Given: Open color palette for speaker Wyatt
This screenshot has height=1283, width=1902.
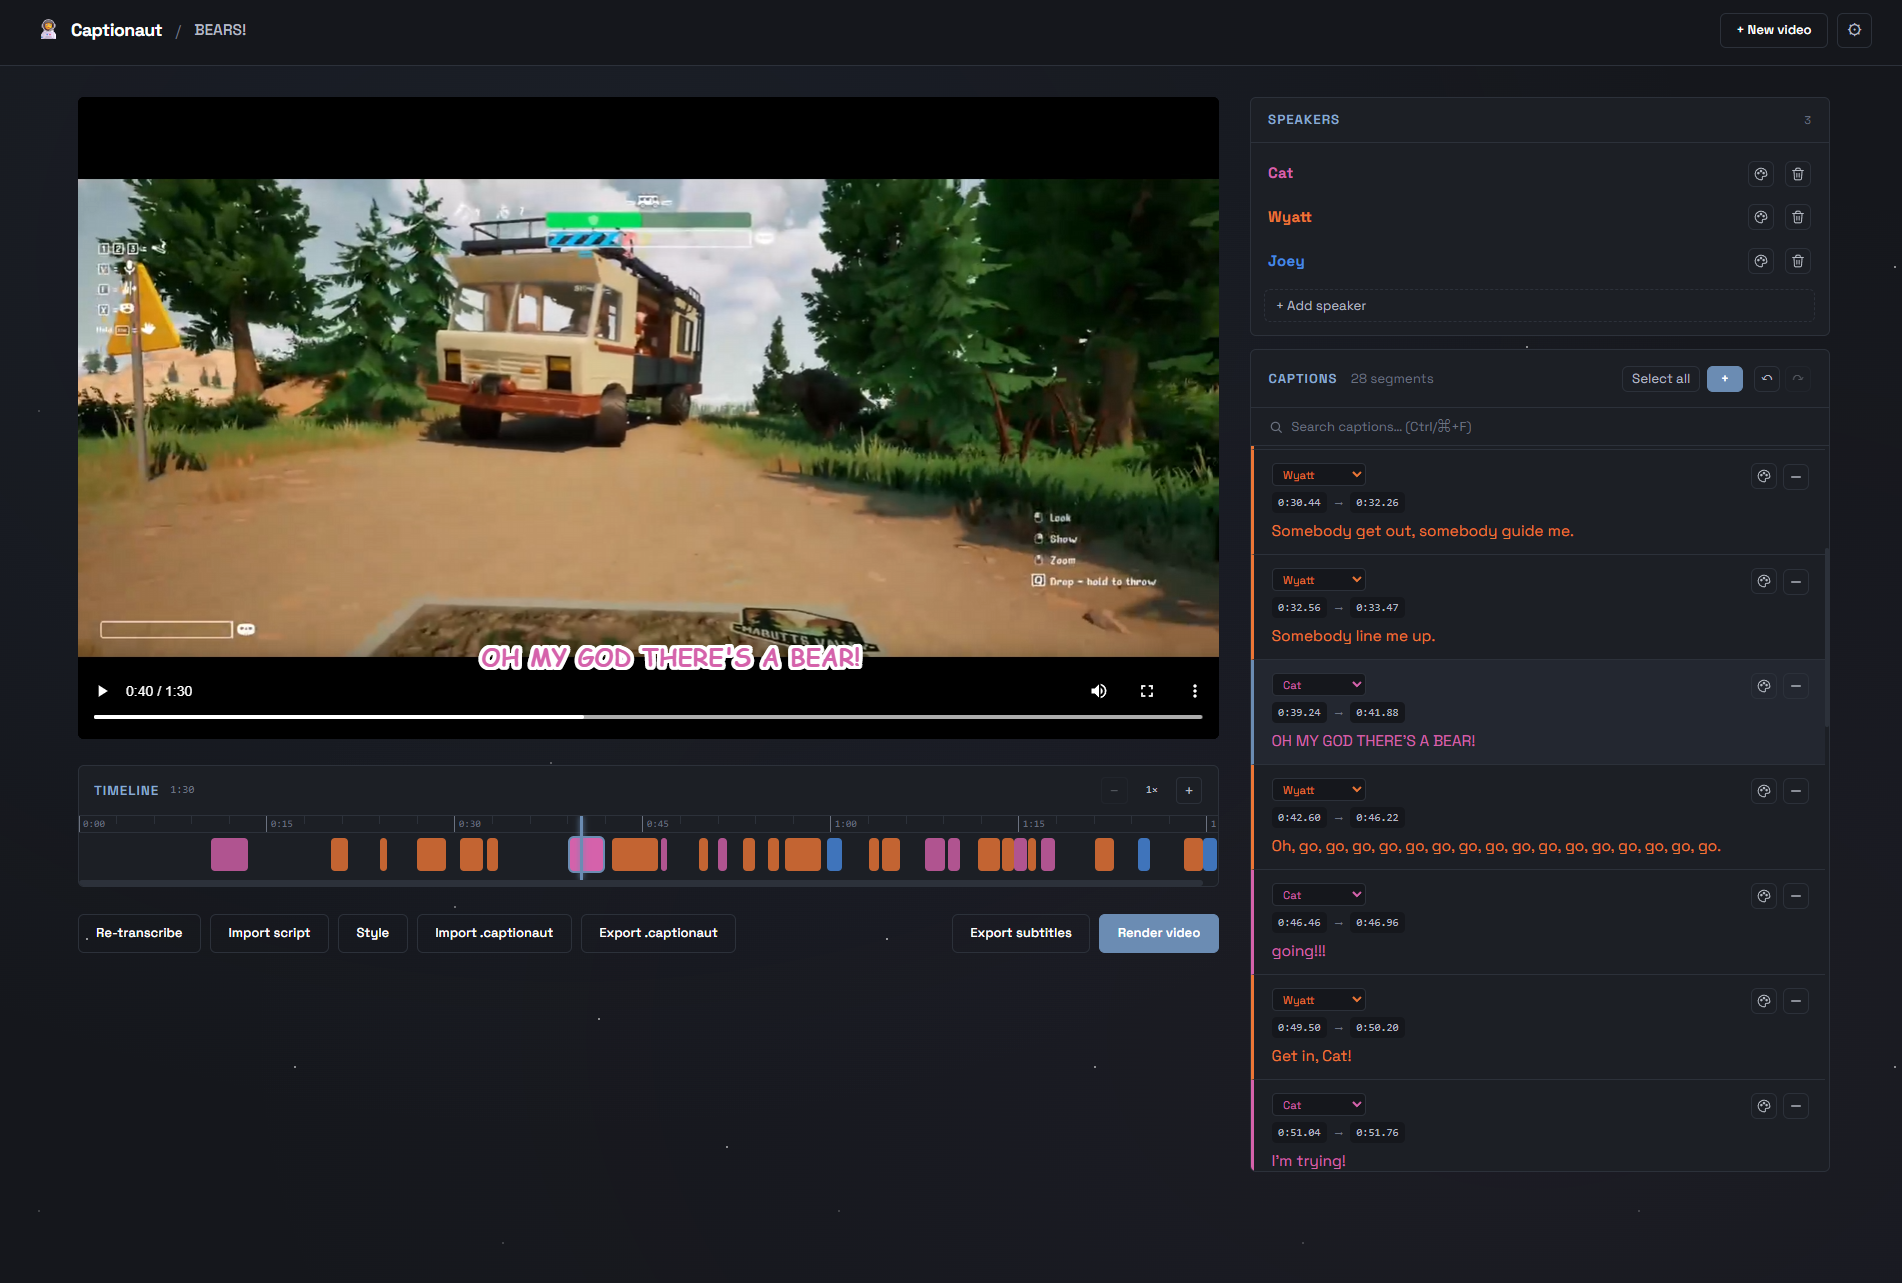Looking at the screenshot, I should click(x=1761, y=217).
